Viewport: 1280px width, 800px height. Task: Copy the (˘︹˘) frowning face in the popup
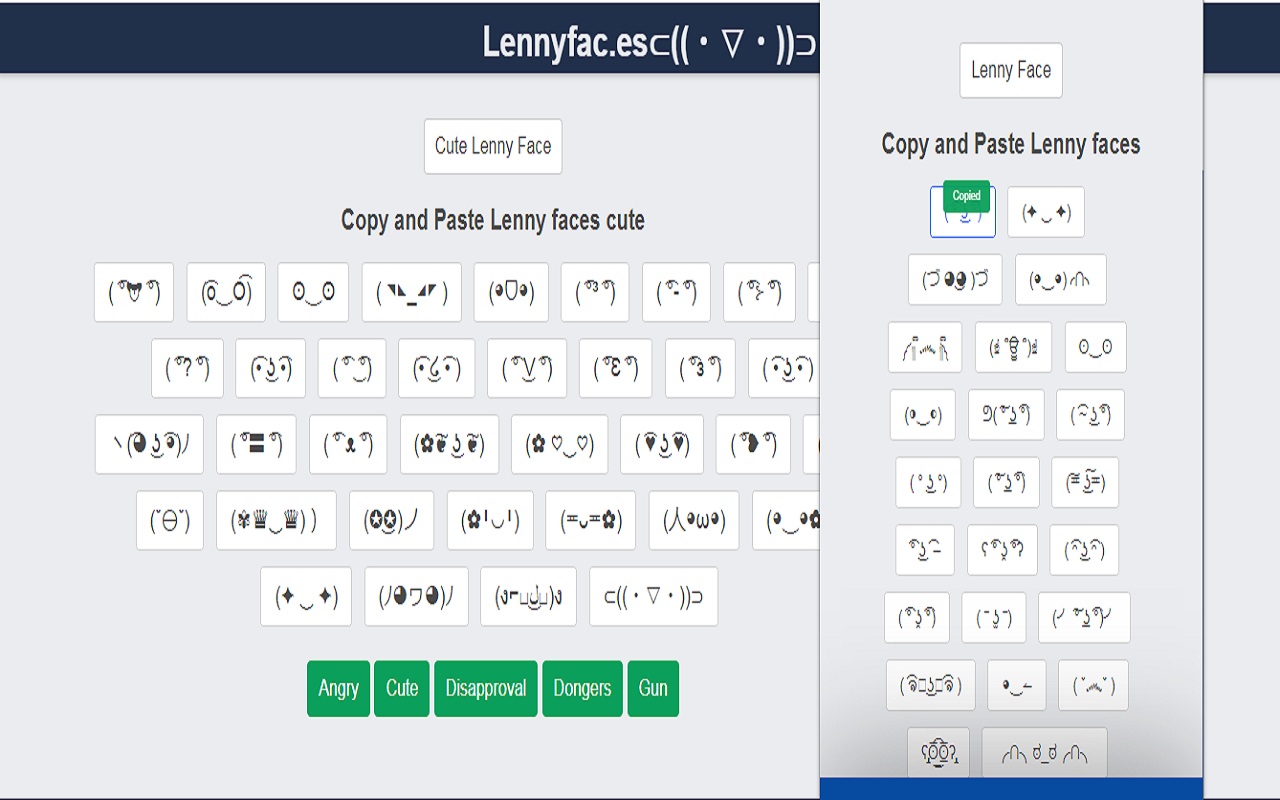pos(1094,685)
